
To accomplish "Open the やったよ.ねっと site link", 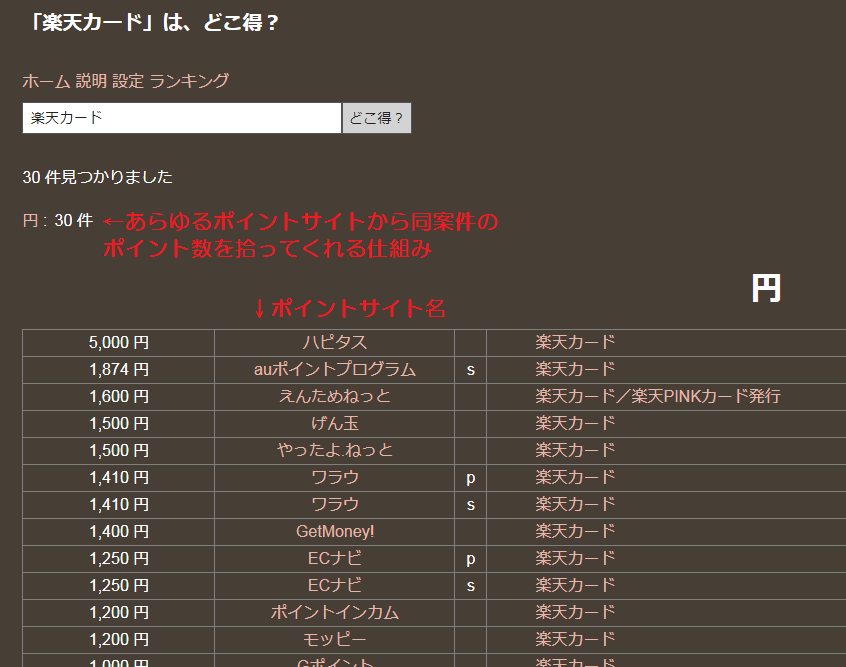I will click(x=335, y=451).
